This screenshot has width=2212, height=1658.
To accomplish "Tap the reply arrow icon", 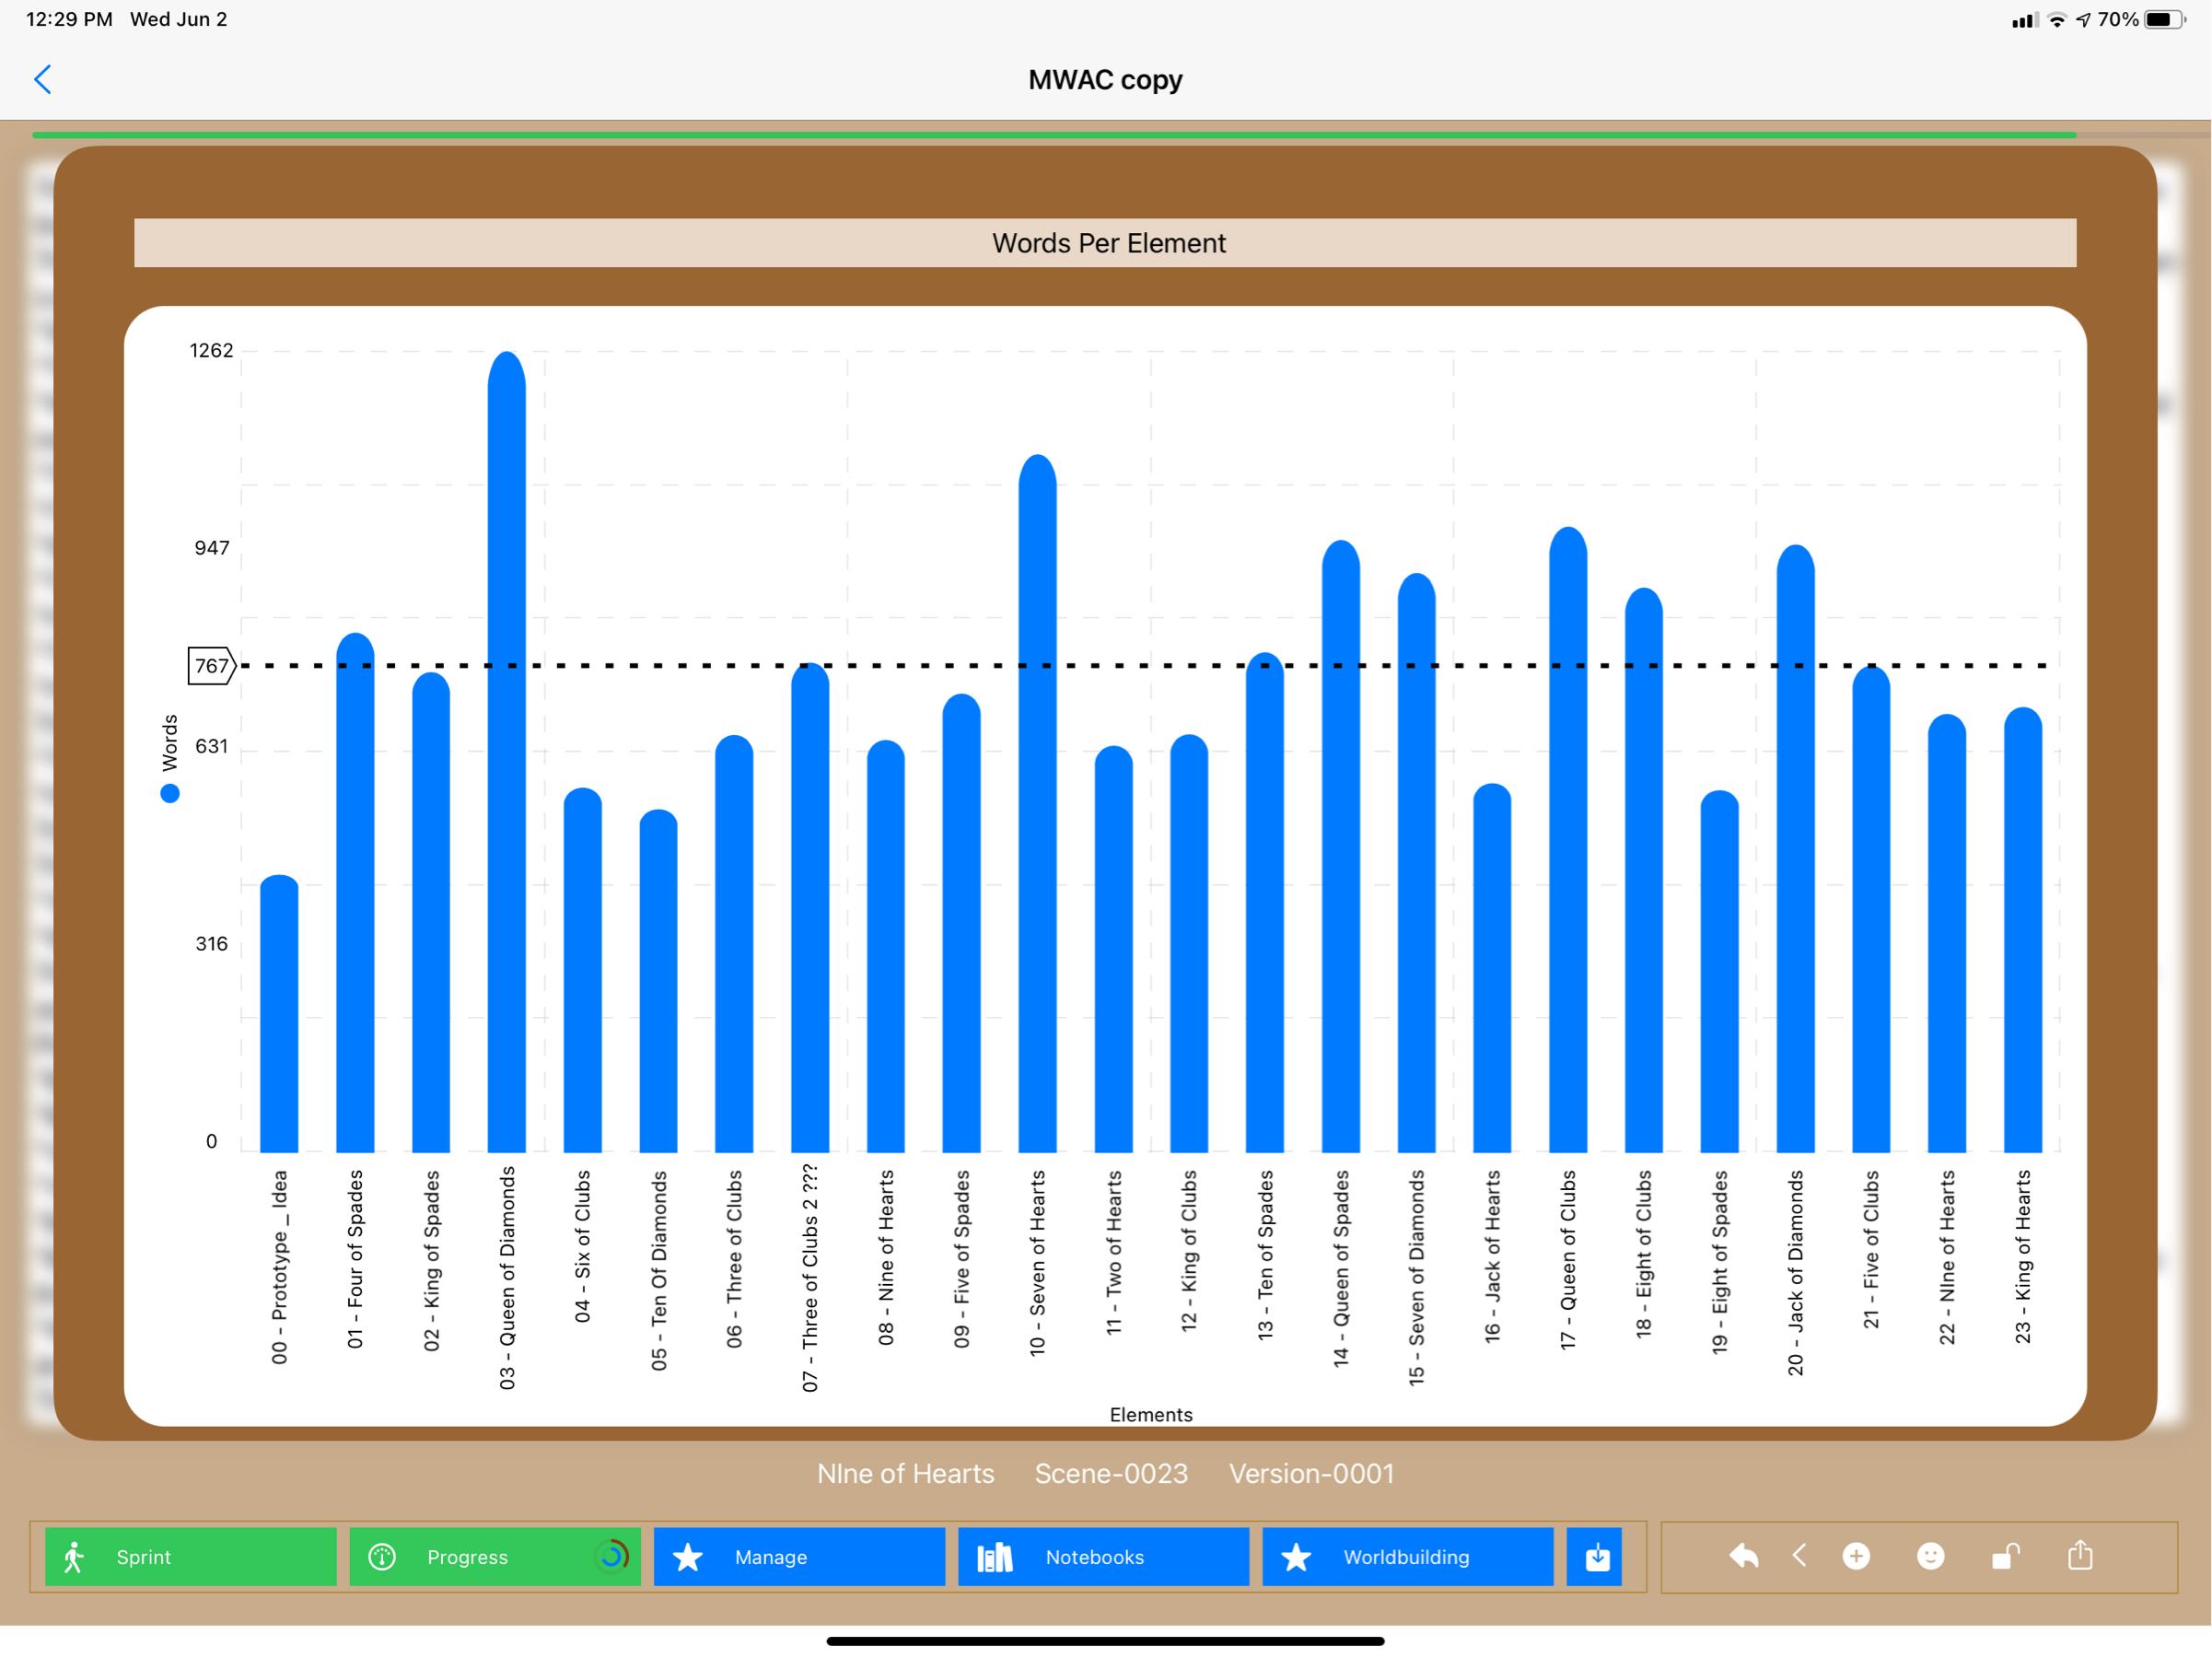I will (1743, 1556).
